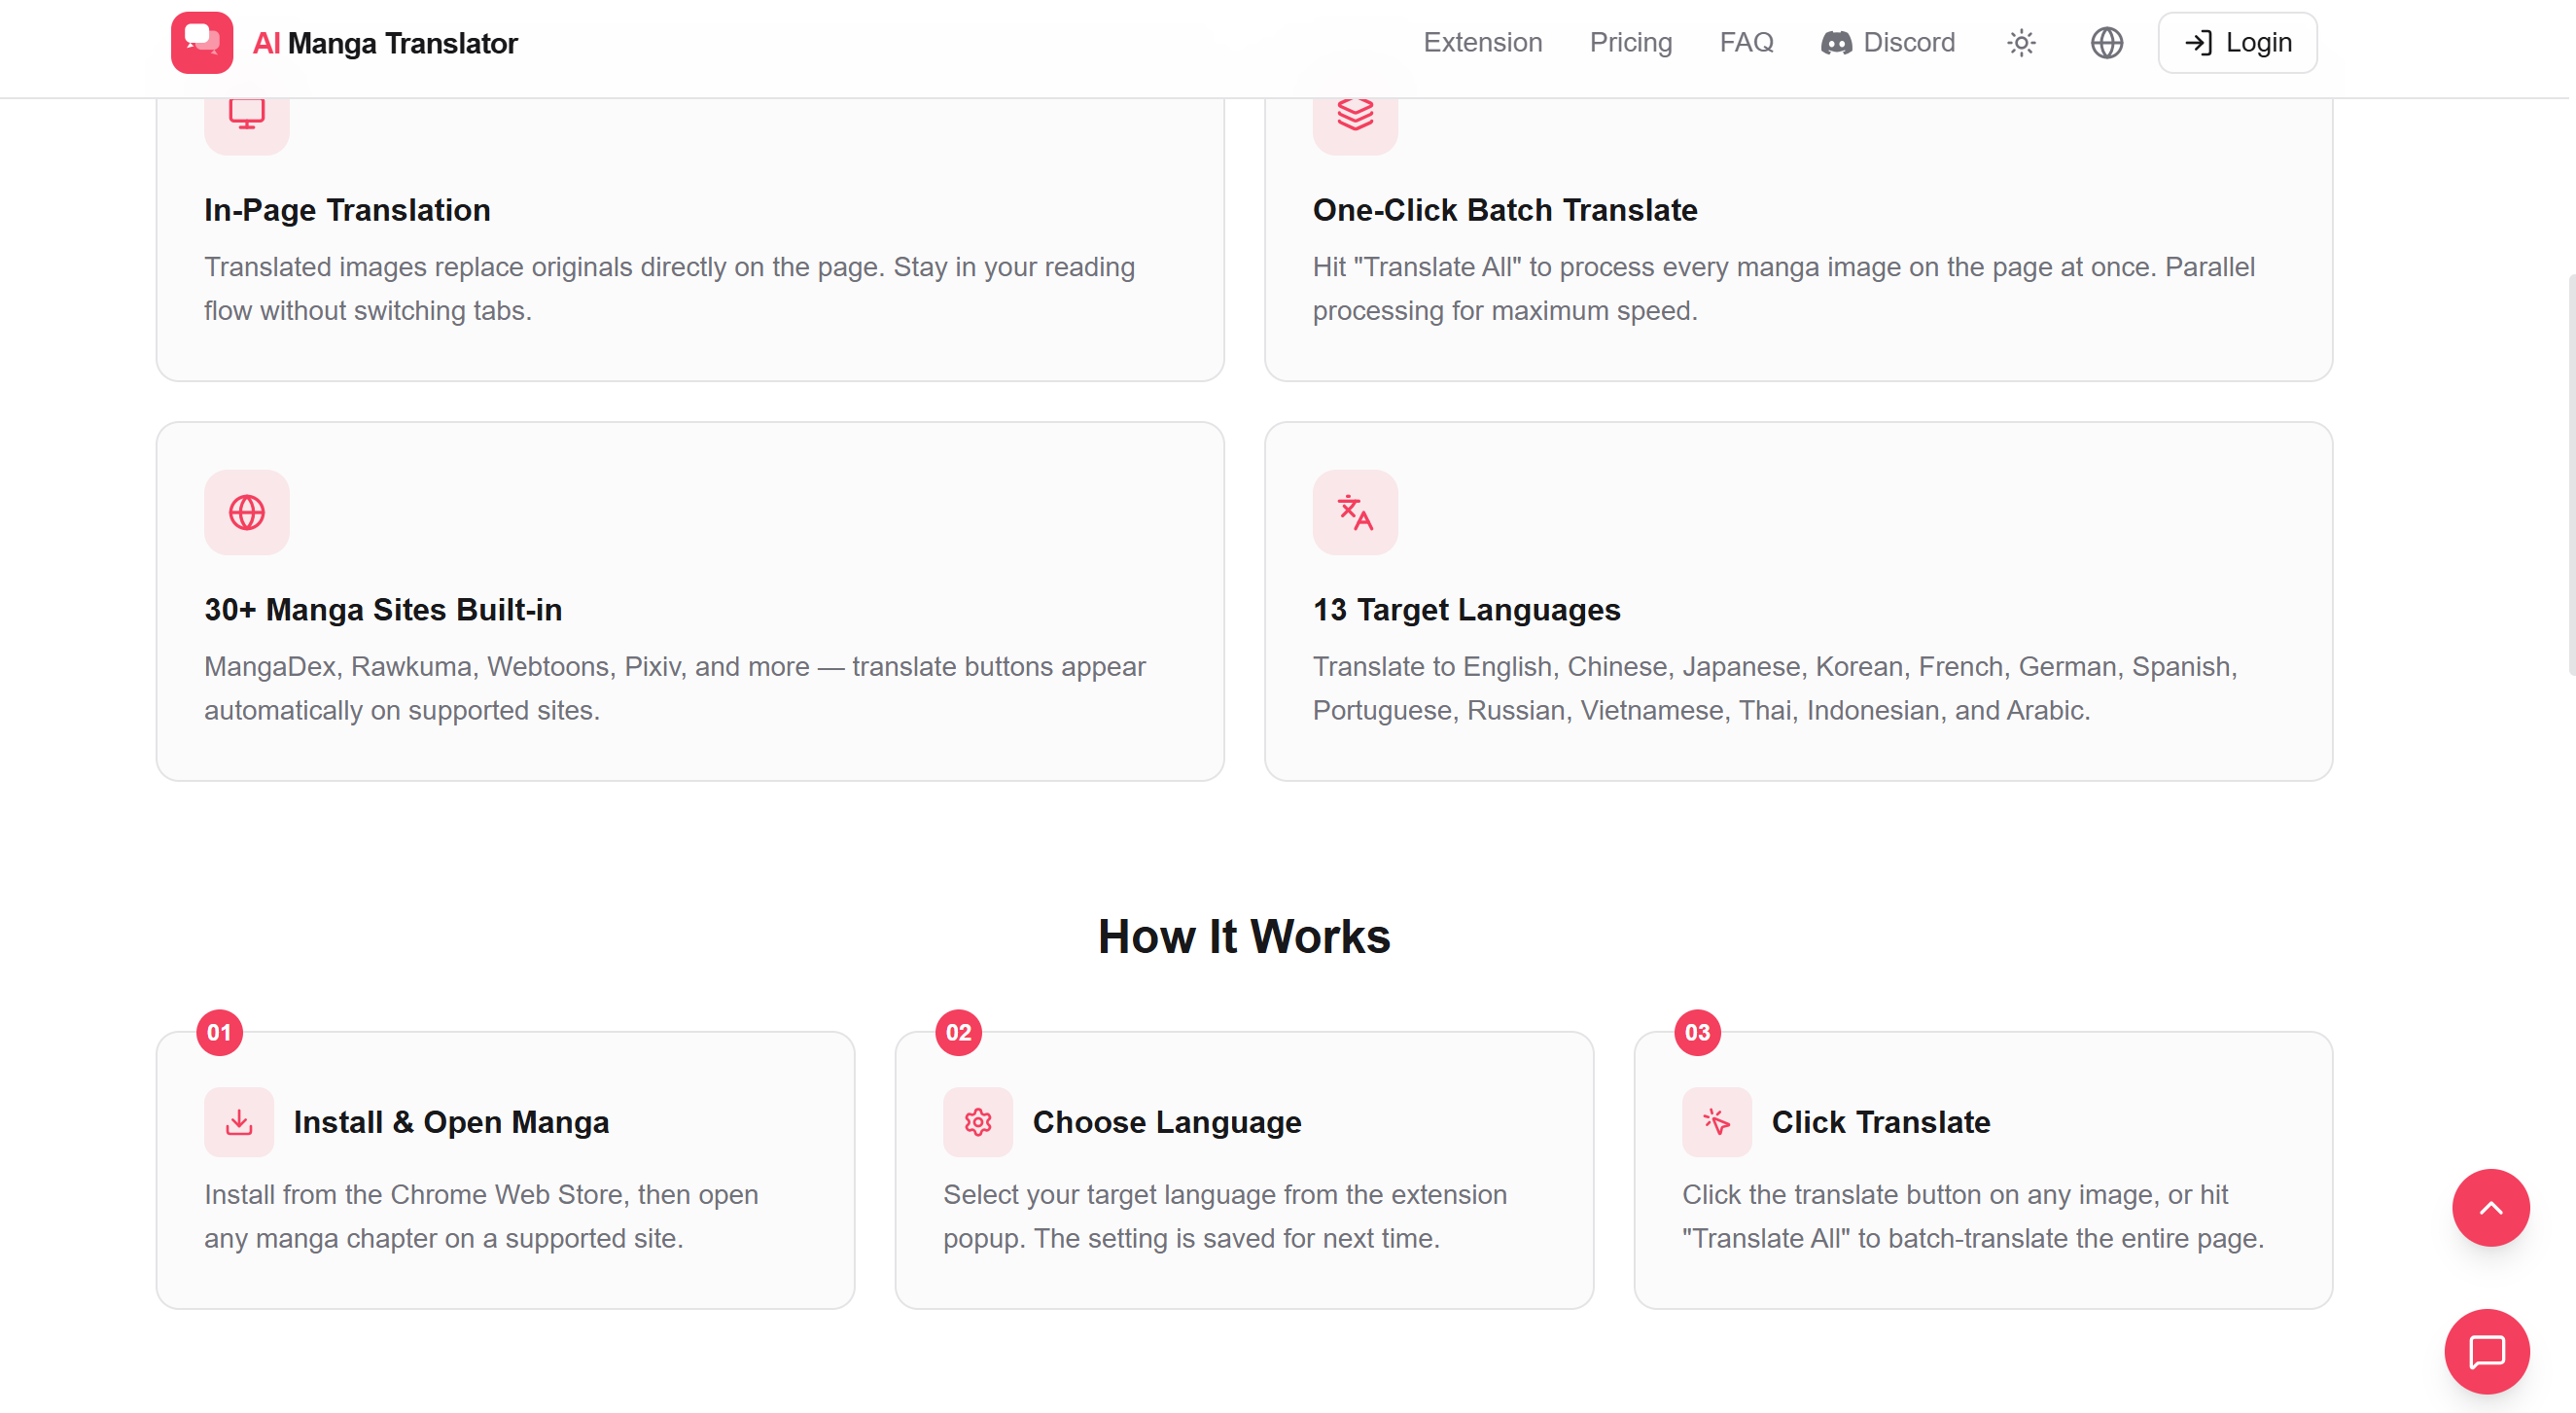The width and height of the screenshot is (2576, 1413).
Task: Toggle the light/dark theme sun icon
Action: pyautogui.click(x=2021, y=43)
